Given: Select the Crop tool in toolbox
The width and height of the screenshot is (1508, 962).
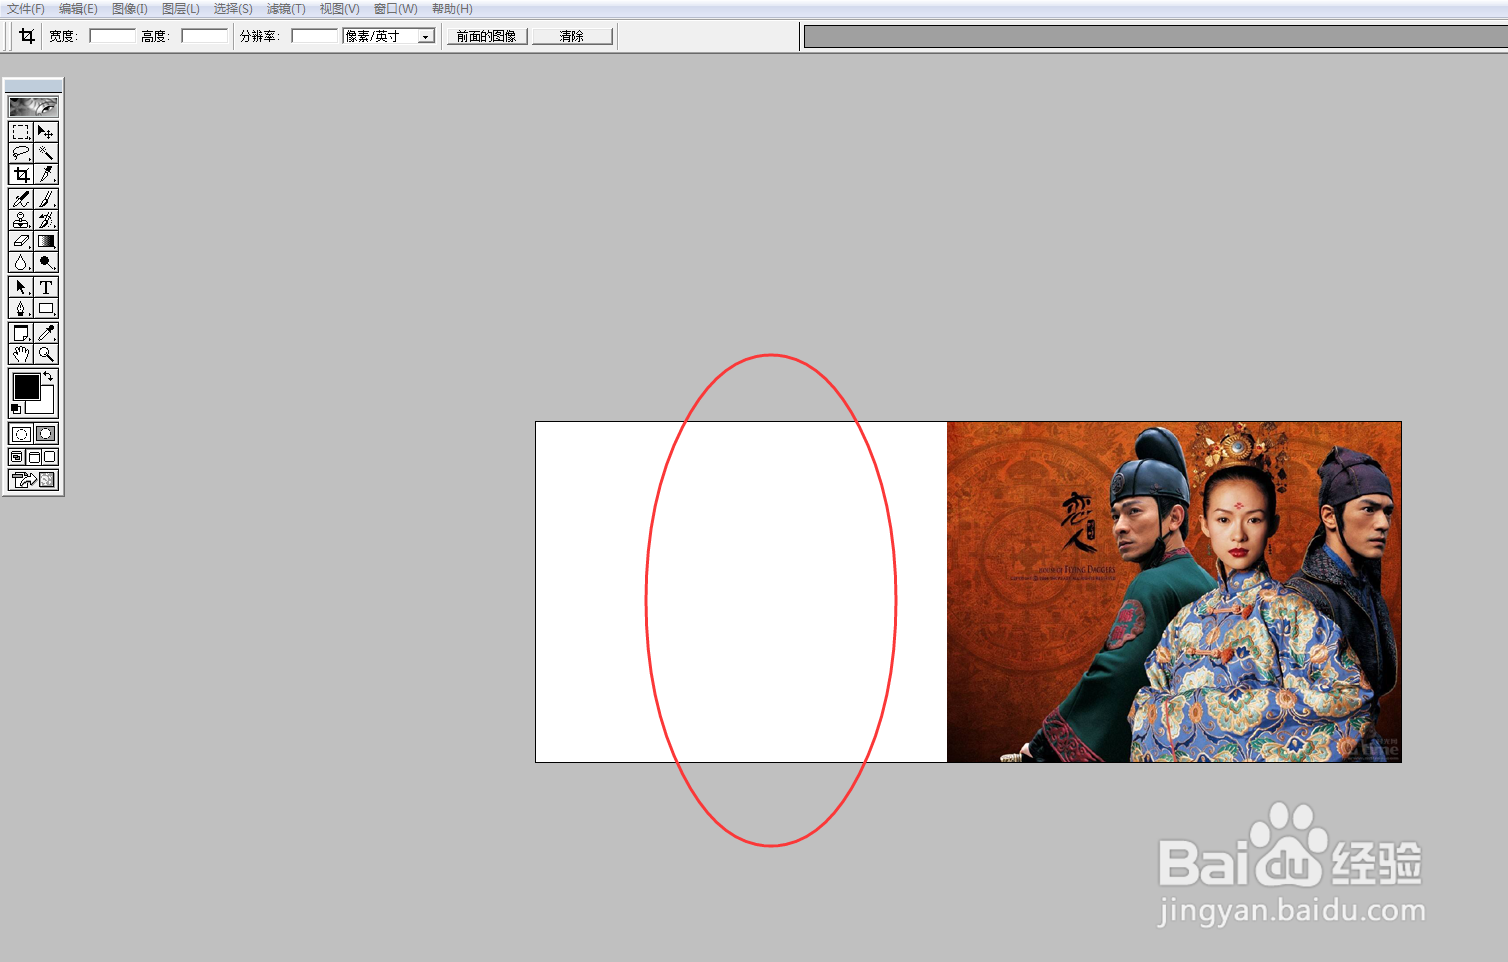Looking at the screenshot, I should tap(21, 174).
